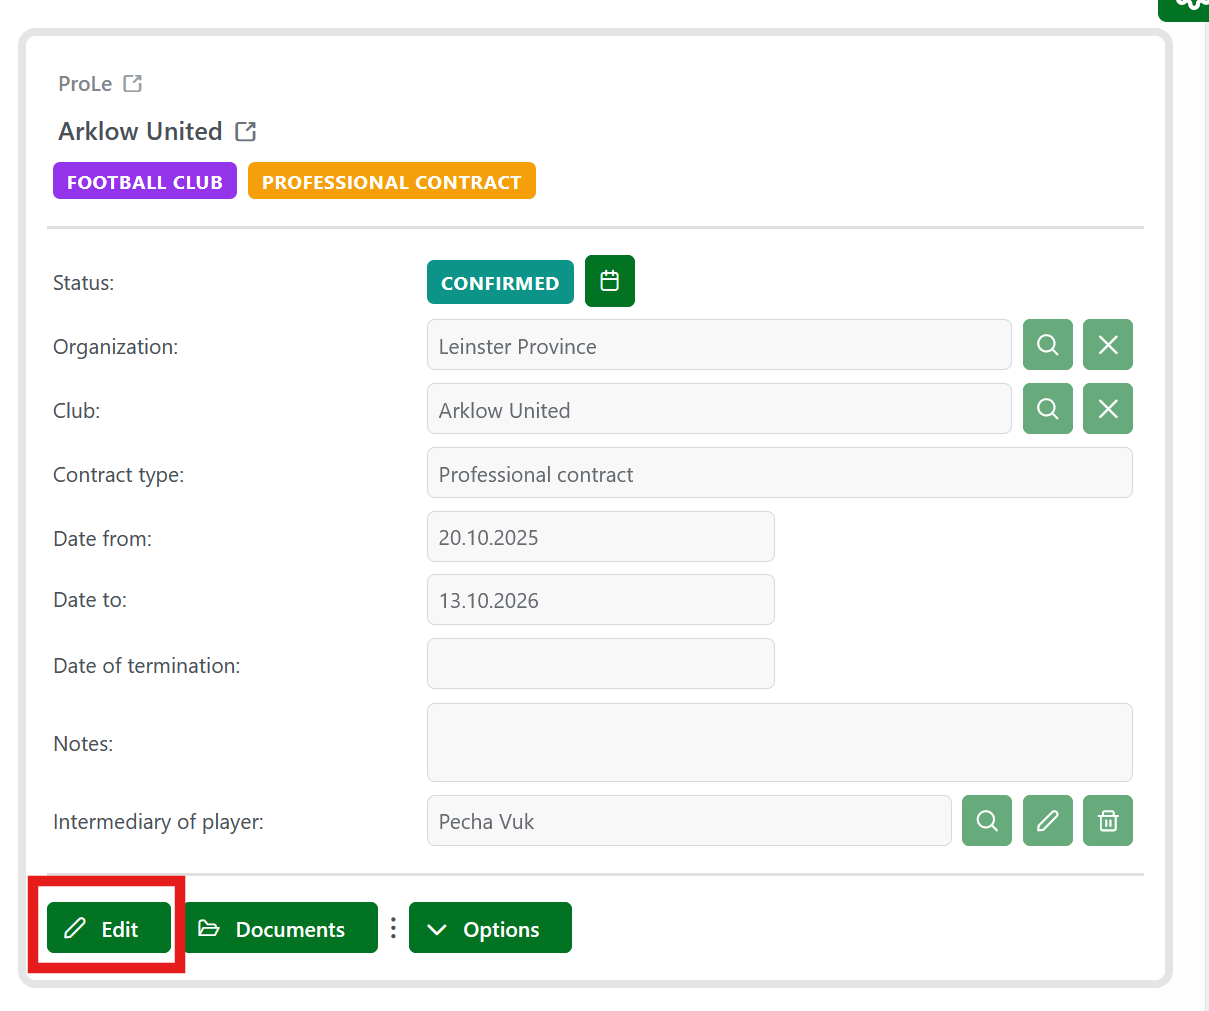1209x1011 pixels.
Task: Delete intermediary with trash icon
Action: pos(1107,821)
